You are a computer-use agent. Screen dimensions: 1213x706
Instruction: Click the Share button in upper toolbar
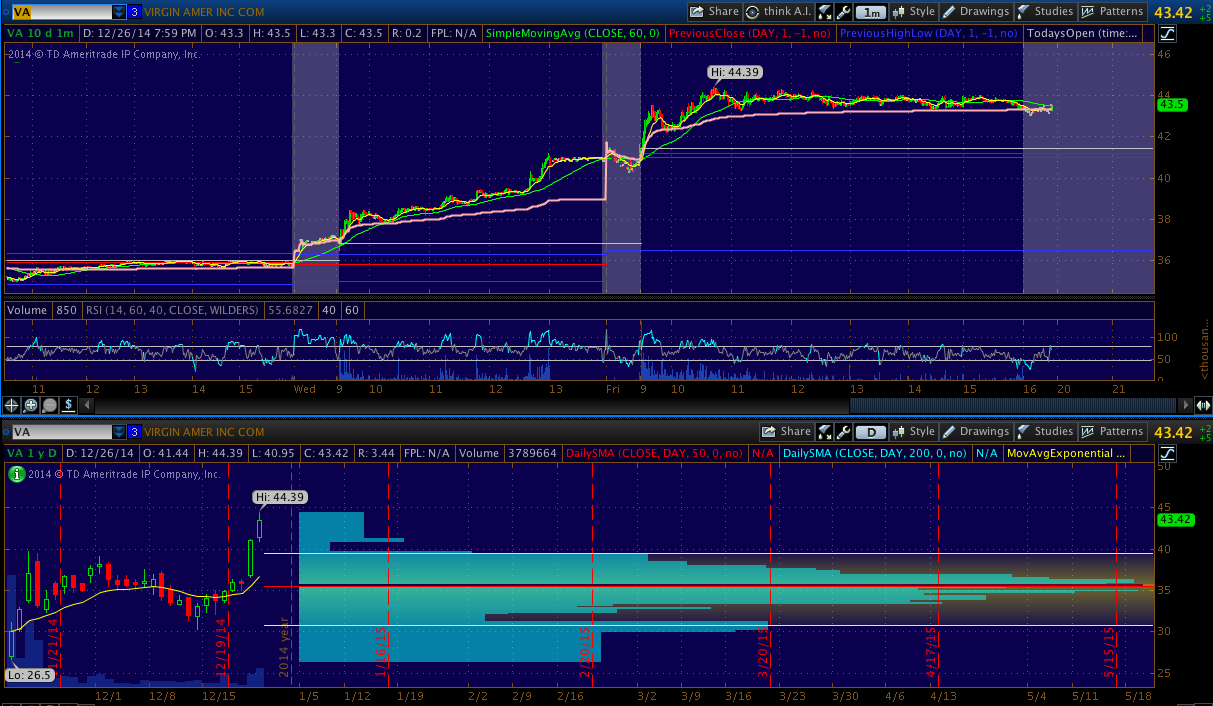pos(714,12)
